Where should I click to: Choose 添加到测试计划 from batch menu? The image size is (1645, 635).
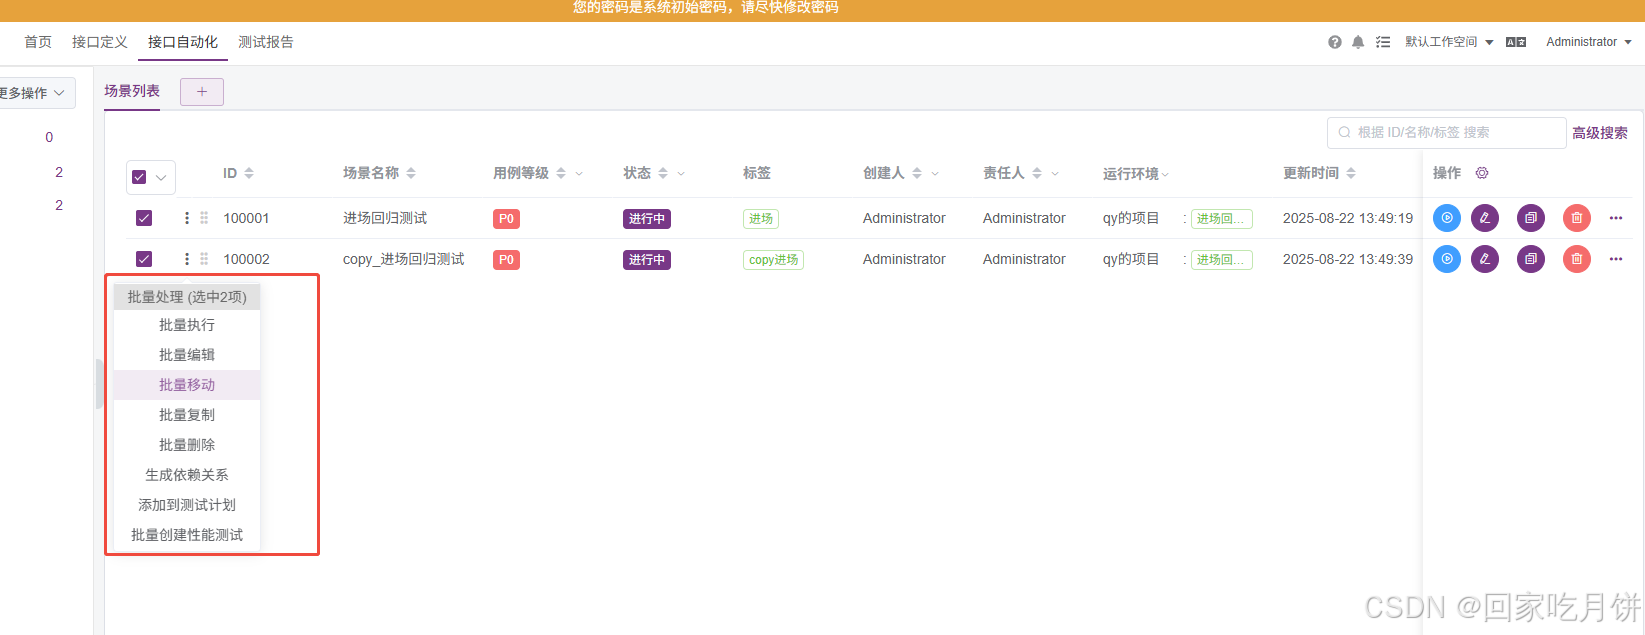(187, 505)
